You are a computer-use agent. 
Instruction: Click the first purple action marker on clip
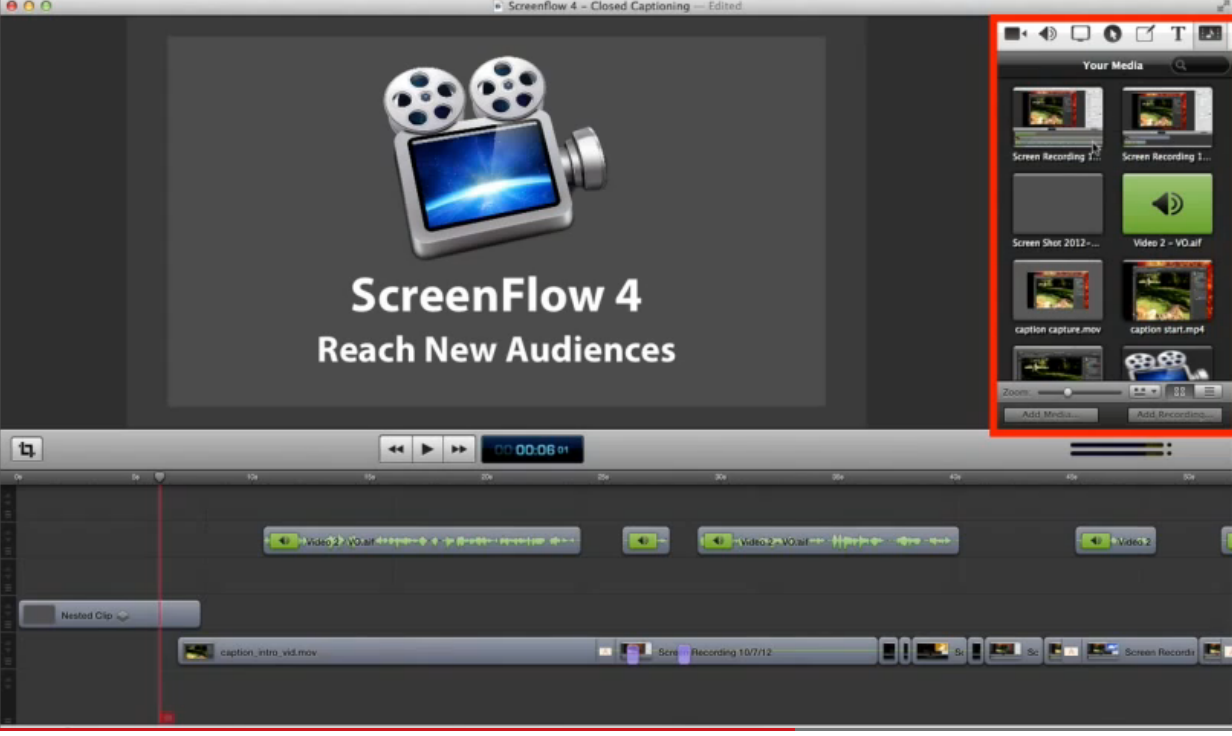[x=633, y=653]
